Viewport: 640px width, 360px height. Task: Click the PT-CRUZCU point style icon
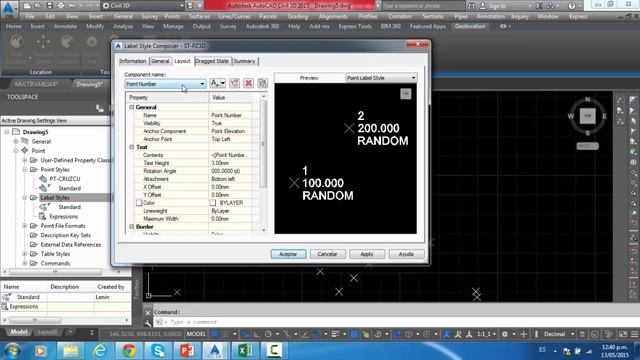(43, 179)
